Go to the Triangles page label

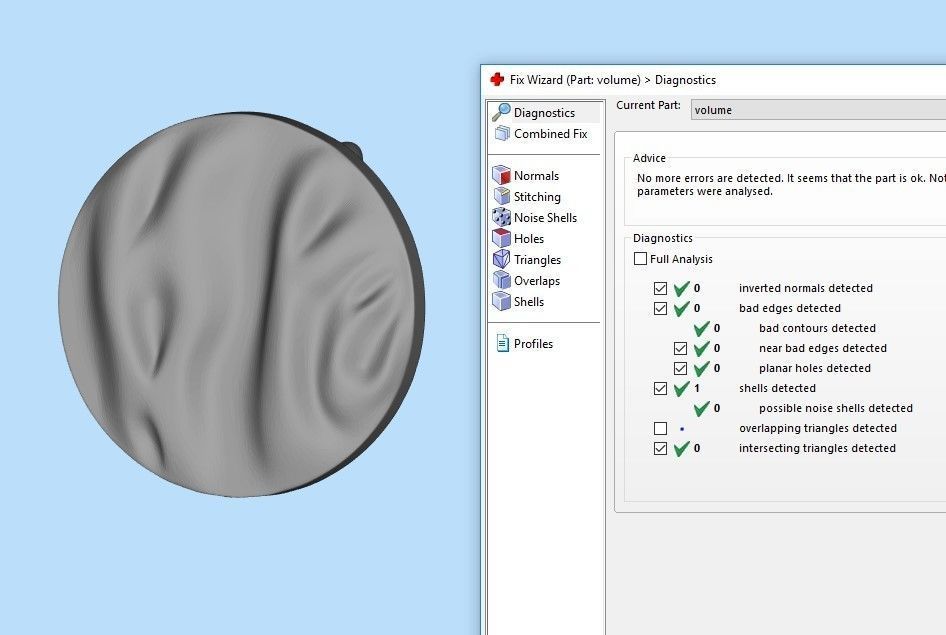tap(537, 260)
